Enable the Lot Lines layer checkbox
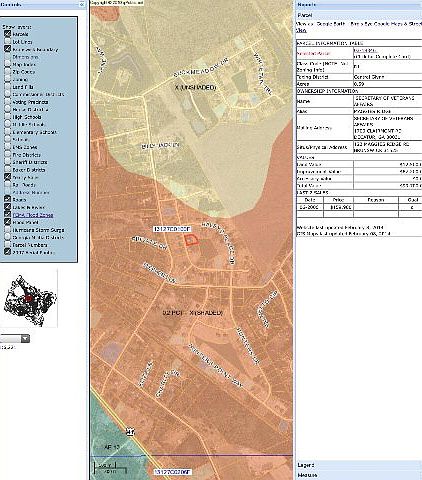Viewport: 422px width, 480px height. pyautogui.click(x=8, y=42)
